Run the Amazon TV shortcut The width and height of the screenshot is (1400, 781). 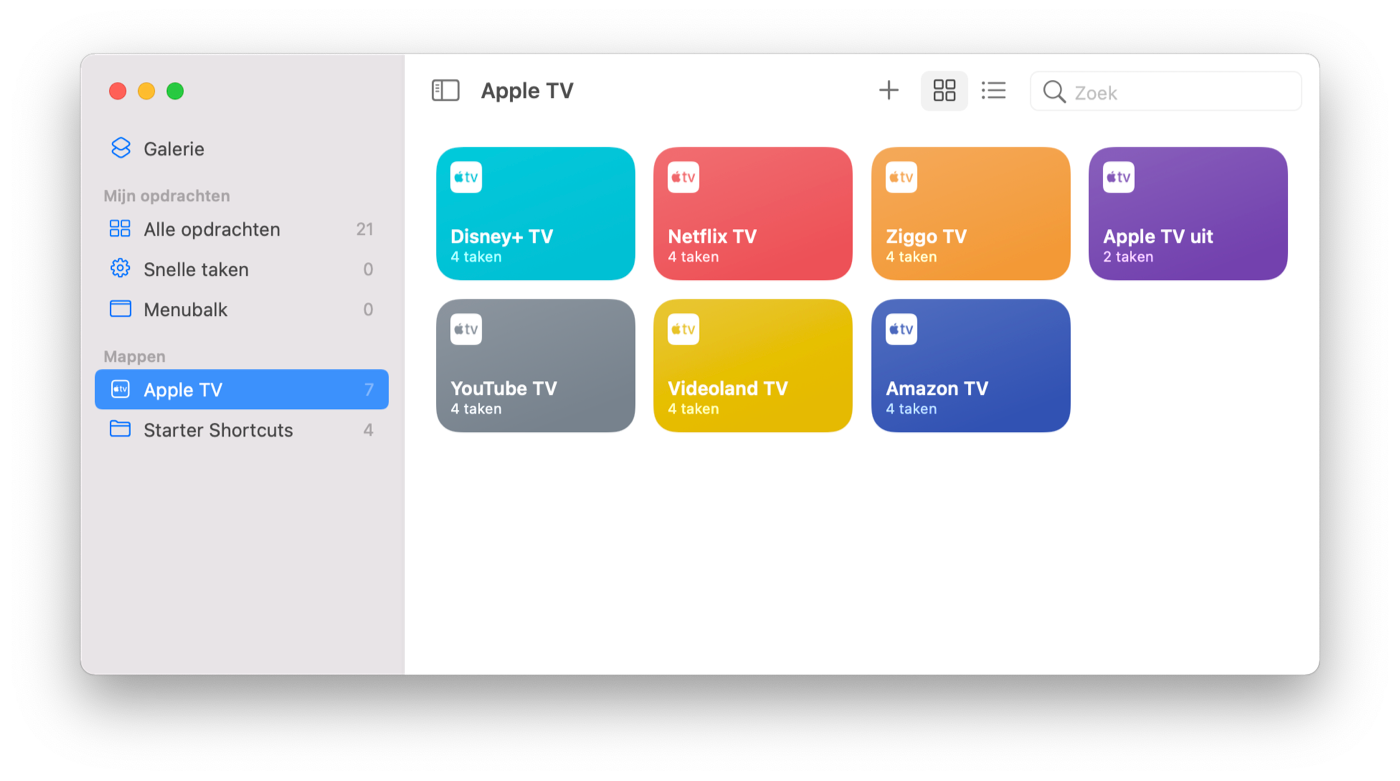(971, 366)
